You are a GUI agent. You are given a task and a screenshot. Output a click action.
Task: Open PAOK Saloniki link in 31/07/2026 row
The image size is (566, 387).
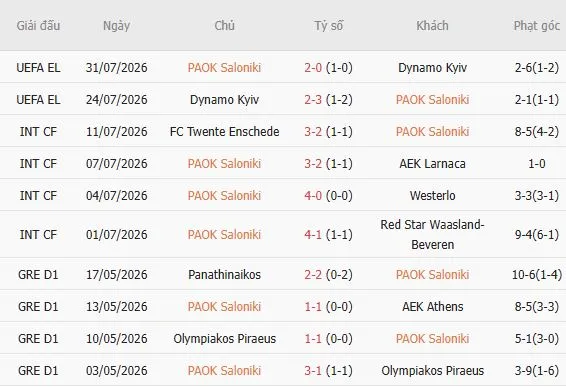[224, 68]
